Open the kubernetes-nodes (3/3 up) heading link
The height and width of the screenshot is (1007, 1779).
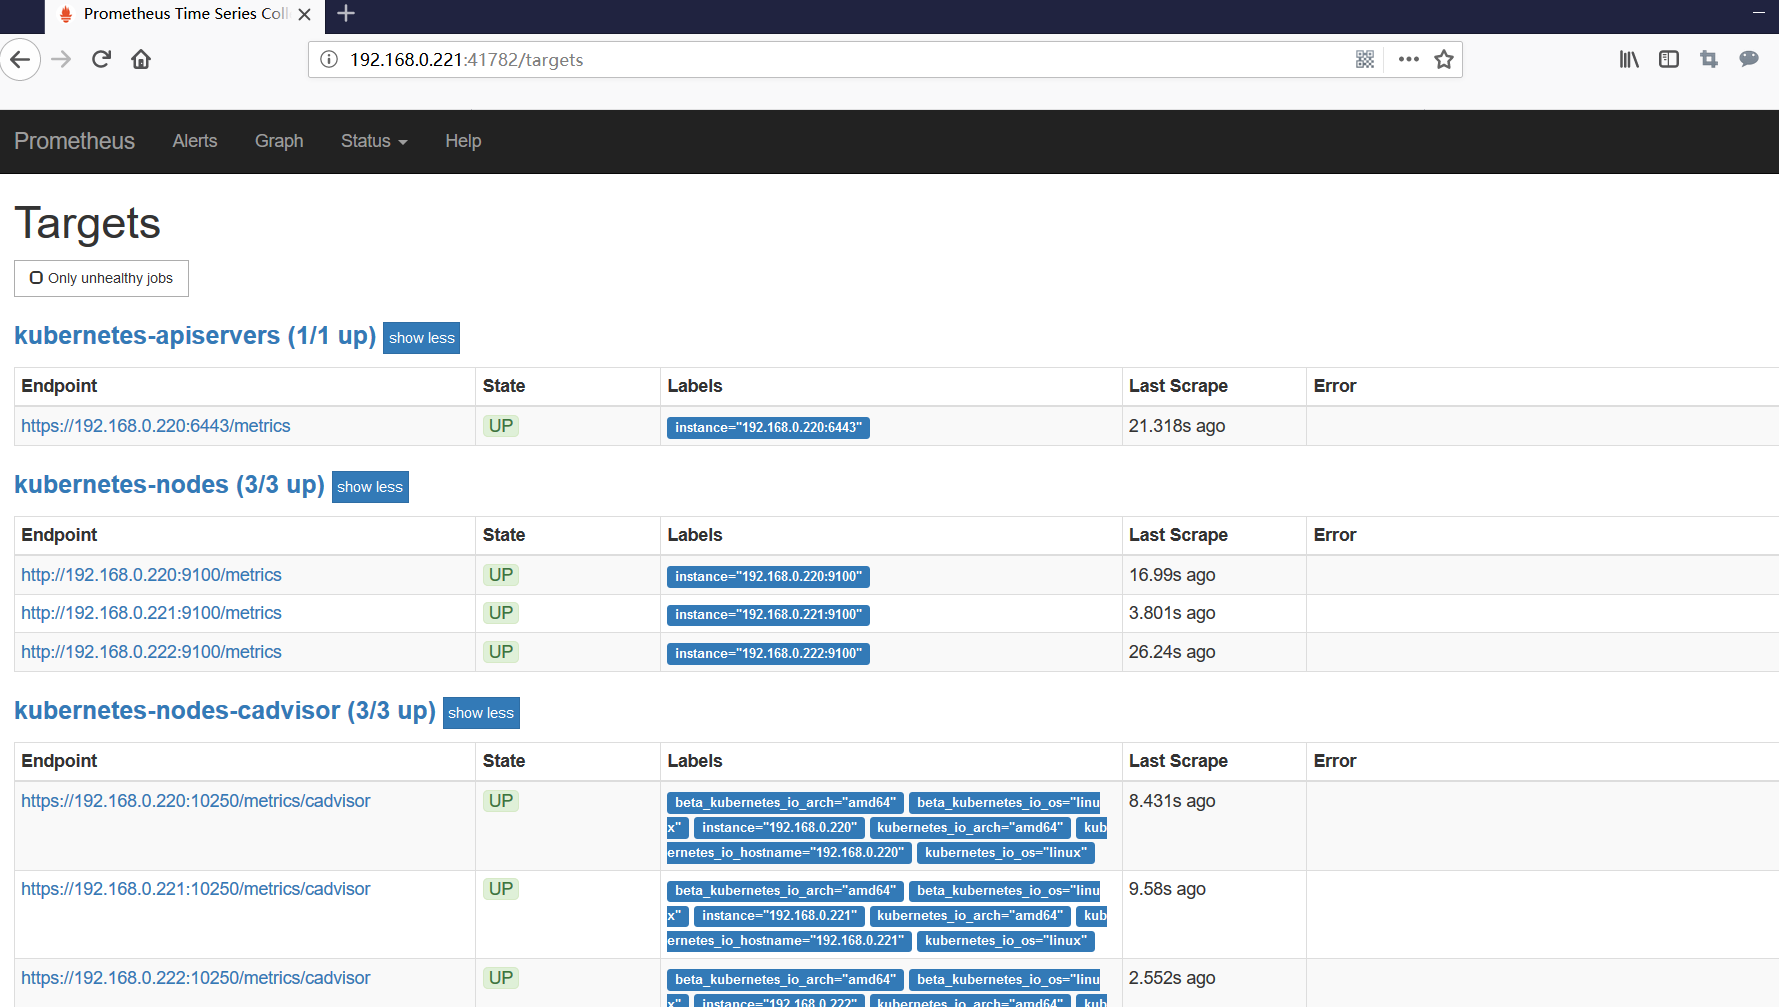click(169, 484)
